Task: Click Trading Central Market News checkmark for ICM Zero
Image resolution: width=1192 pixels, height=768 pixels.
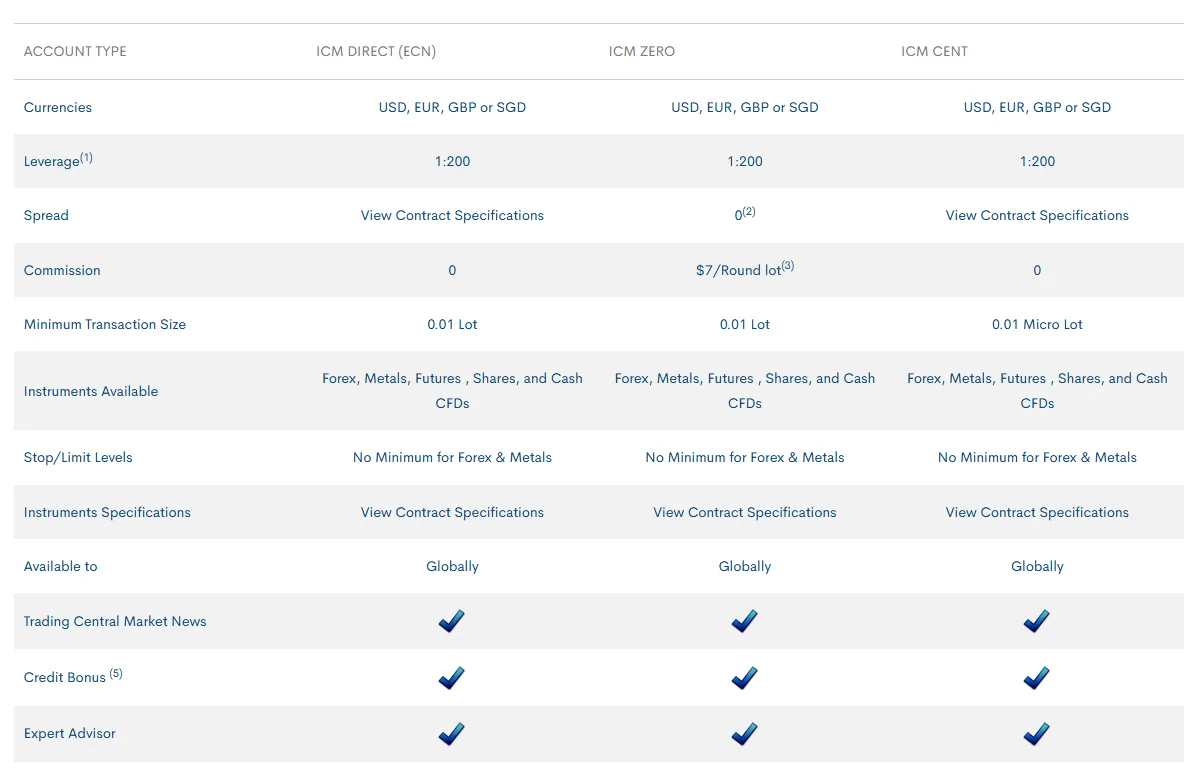Action: click(744, 621)
